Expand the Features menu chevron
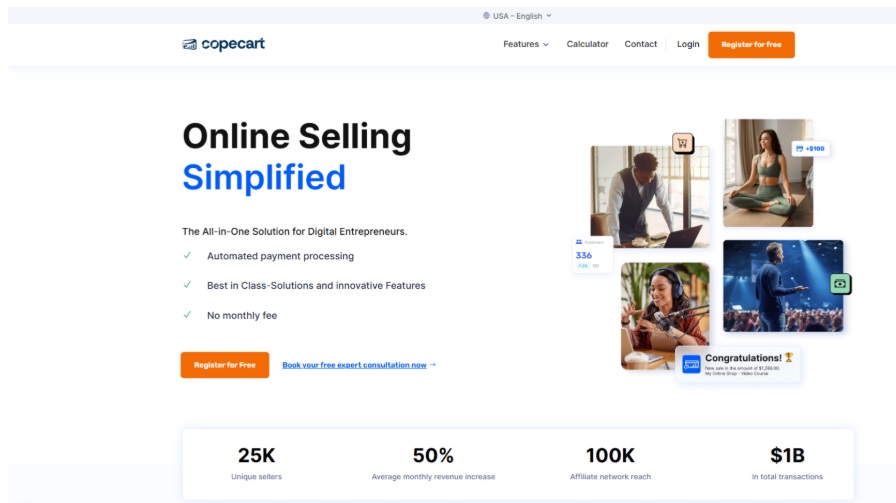Viewport: 896px width, 503px height. 546,45
